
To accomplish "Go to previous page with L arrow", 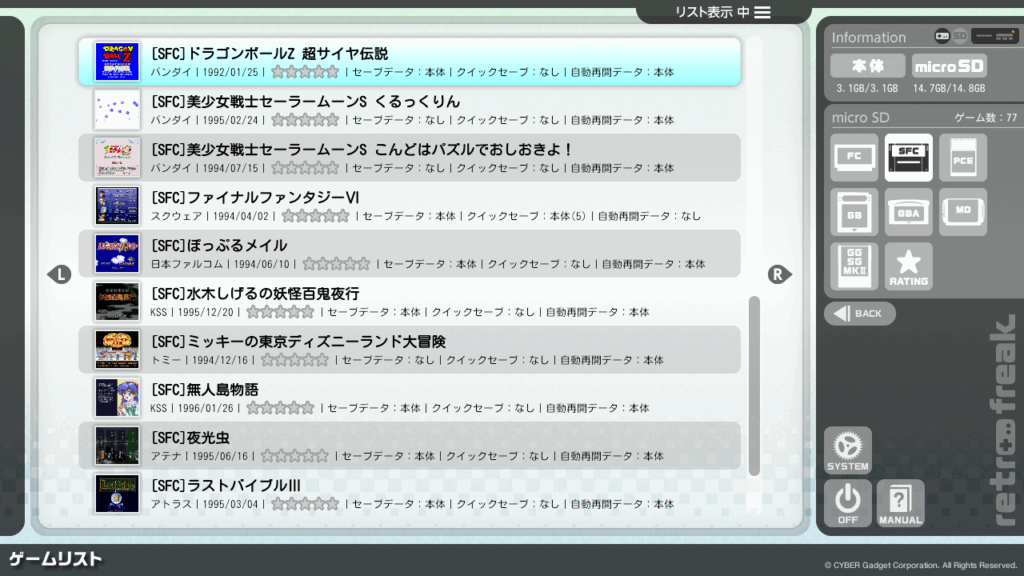I will pyautogui.click(x=60, y=274).
